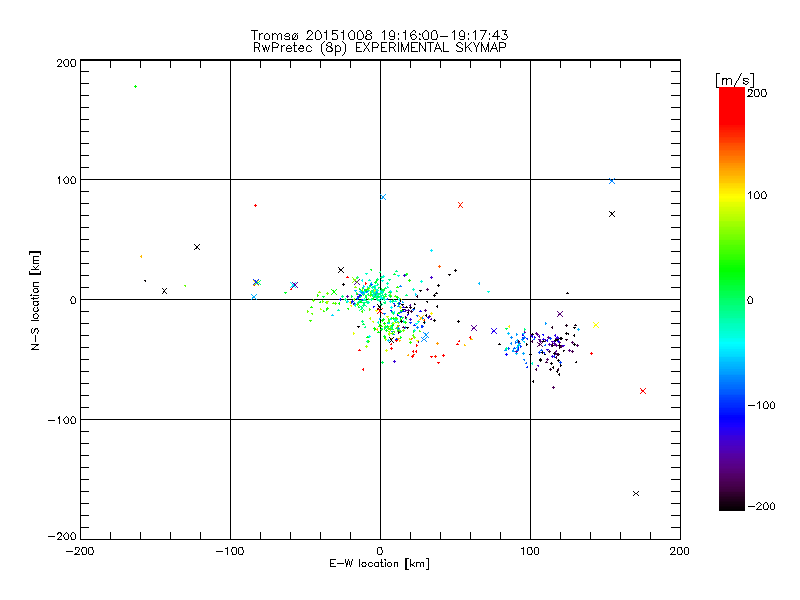This screenshot has height=600, width=800.
Task: Click the y-axis tick label '100'
Action: (66, 181)
